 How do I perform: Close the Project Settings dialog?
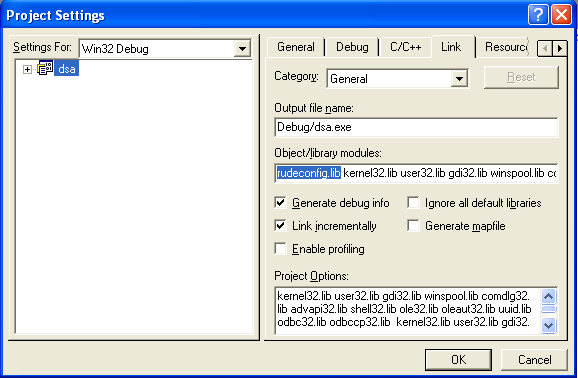pos(561,15)
